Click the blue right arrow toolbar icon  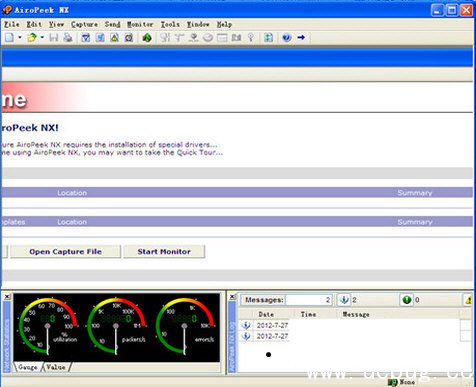(x=301, y=38)
